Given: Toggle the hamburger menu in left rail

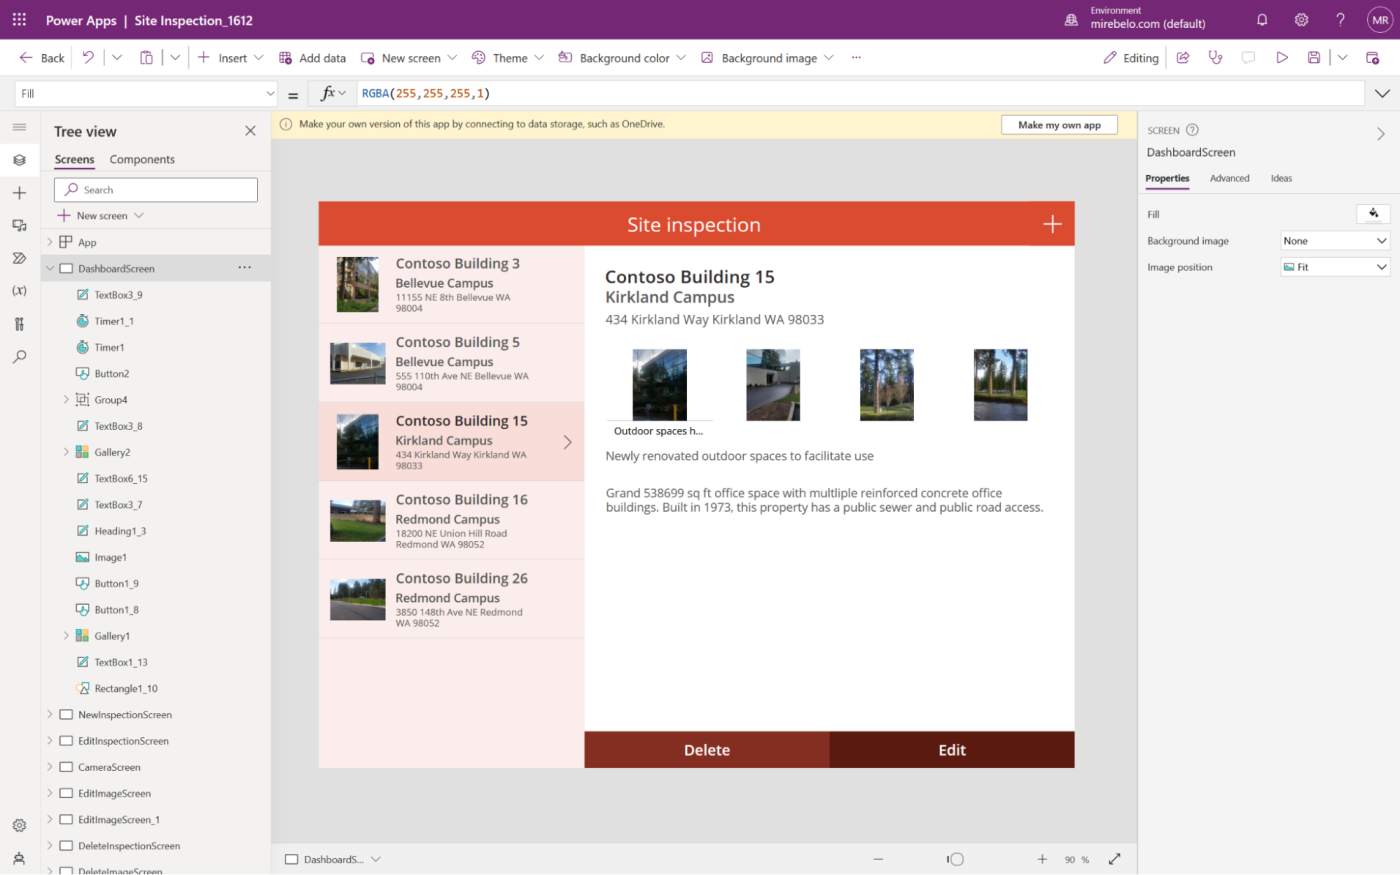Looking at the screenshot, I should 19,127.
